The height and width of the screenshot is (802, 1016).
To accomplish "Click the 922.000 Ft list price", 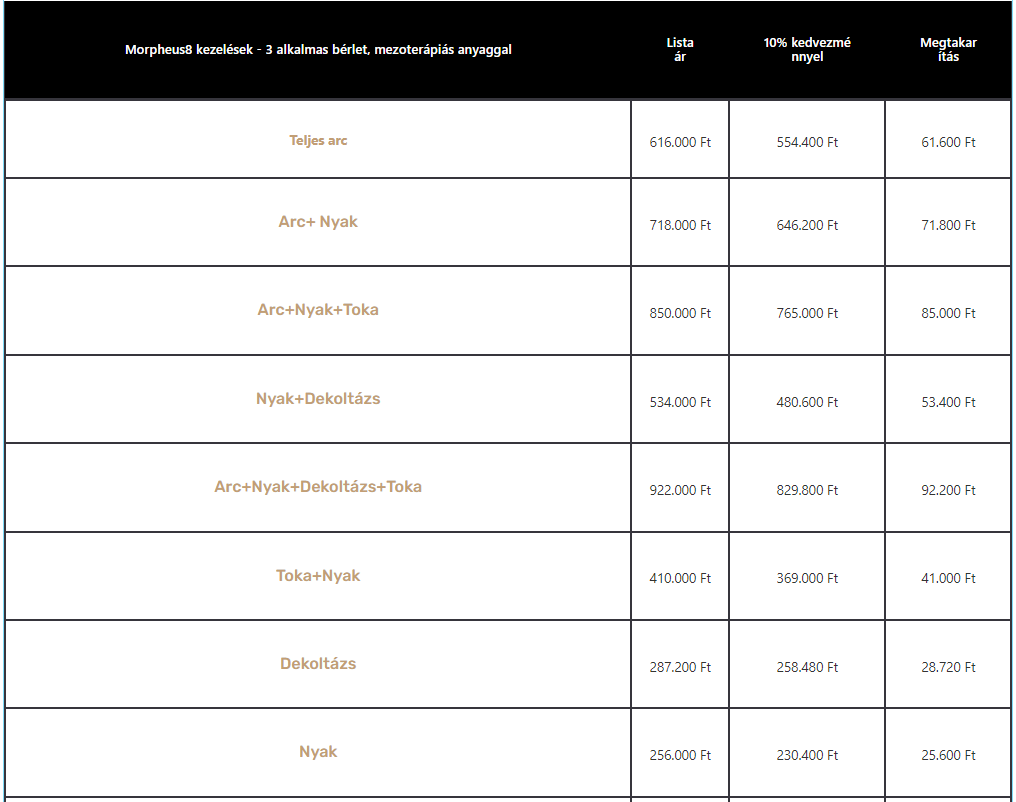I will click(x=680, y=490).
